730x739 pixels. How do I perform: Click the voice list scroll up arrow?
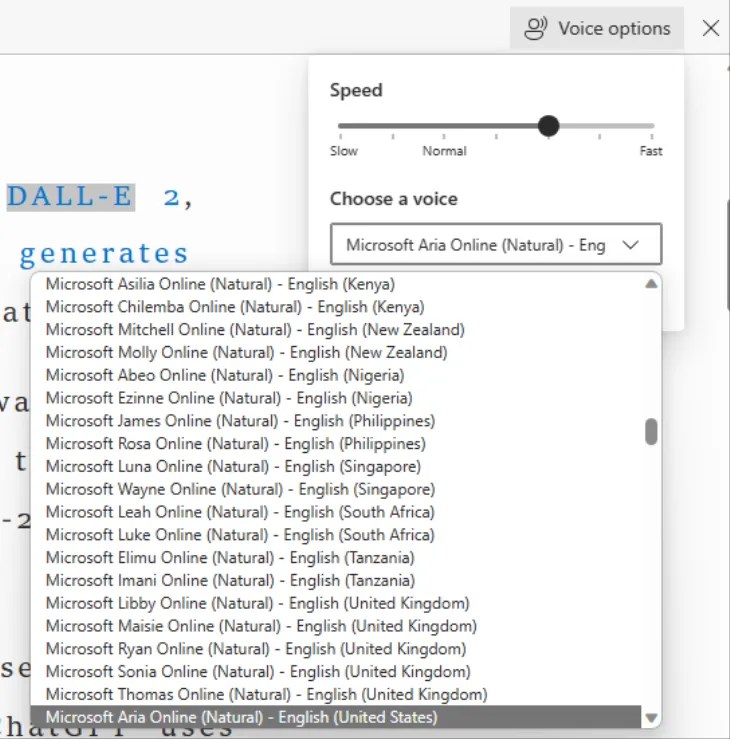click(x=651, y=283)
